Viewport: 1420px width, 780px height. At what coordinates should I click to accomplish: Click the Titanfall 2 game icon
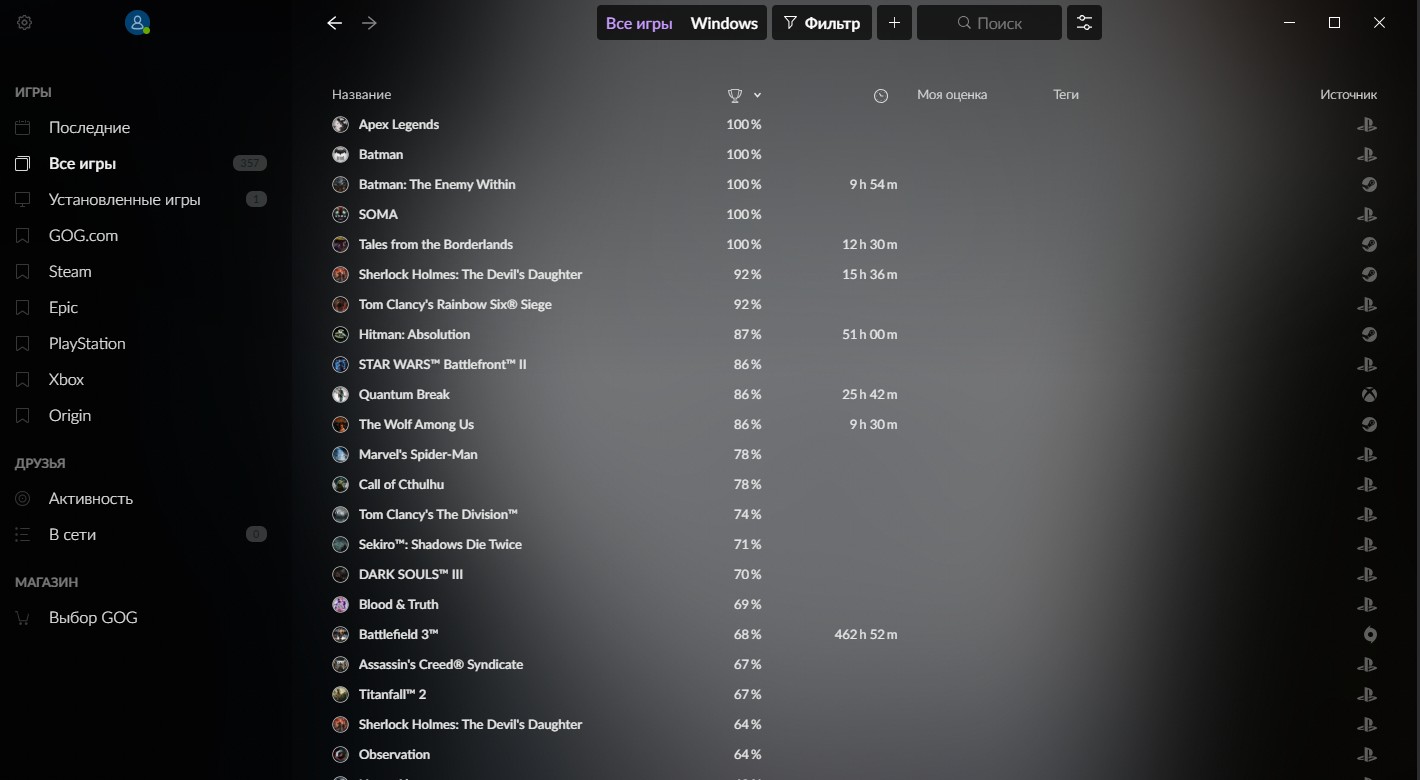(x=340, y=695)
